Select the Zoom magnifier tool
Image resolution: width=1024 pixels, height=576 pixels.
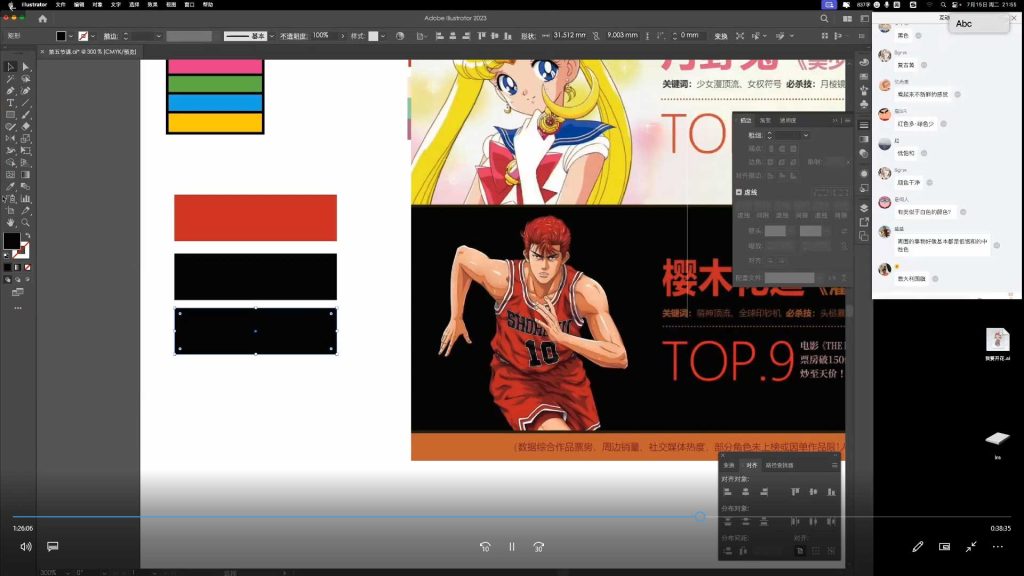[25, 223]
